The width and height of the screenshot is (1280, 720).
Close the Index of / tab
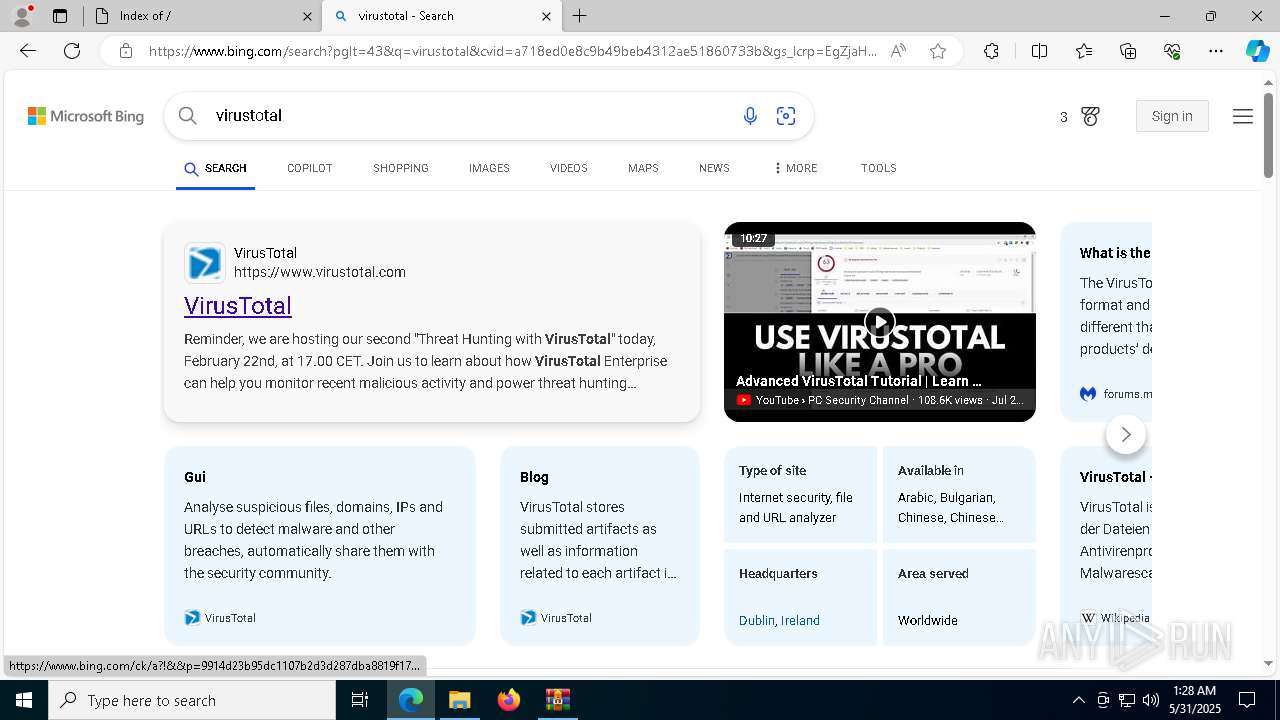(x=307, y=16)
